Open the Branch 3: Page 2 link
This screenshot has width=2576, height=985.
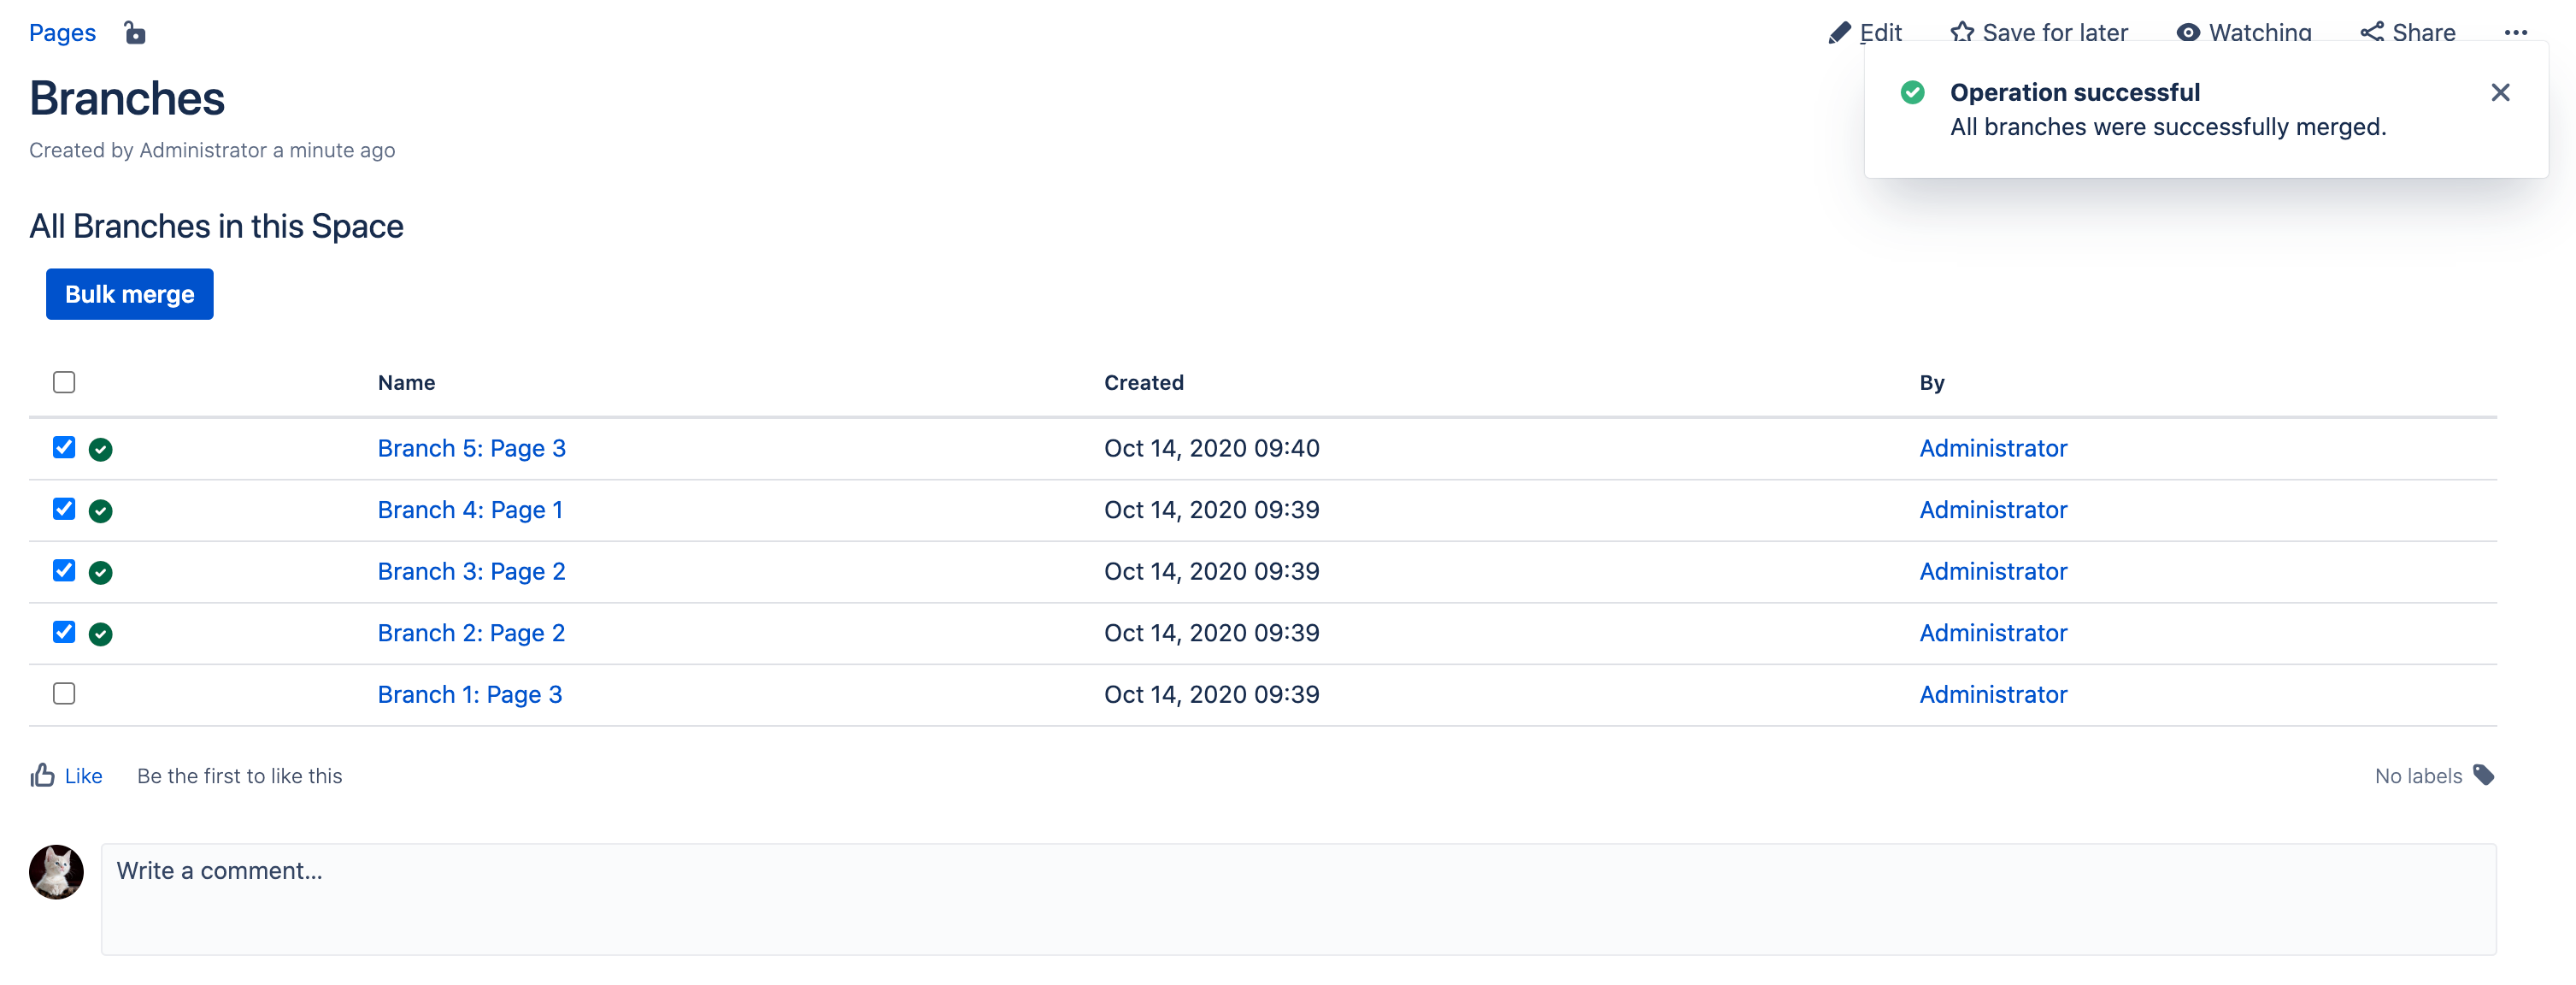tap(471, 571)
